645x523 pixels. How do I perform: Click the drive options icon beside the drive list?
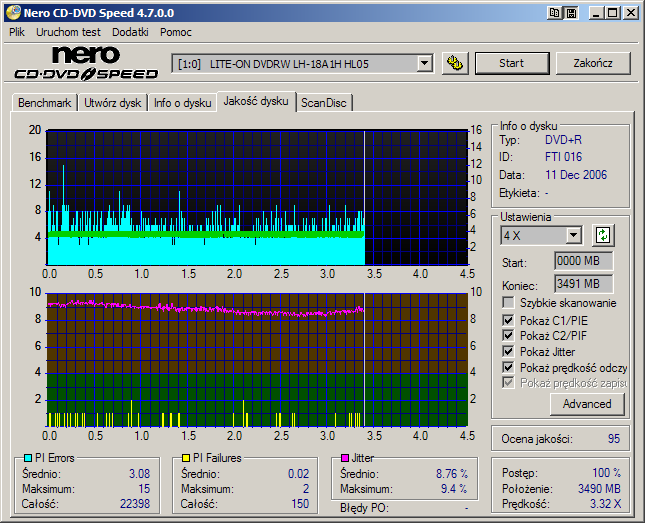pos(455,63)
